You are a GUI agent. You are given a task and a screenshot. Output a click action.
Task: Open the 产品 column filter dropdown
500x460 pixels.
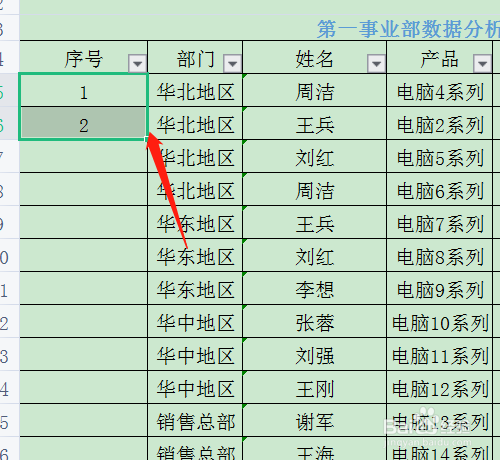point(482,63)
